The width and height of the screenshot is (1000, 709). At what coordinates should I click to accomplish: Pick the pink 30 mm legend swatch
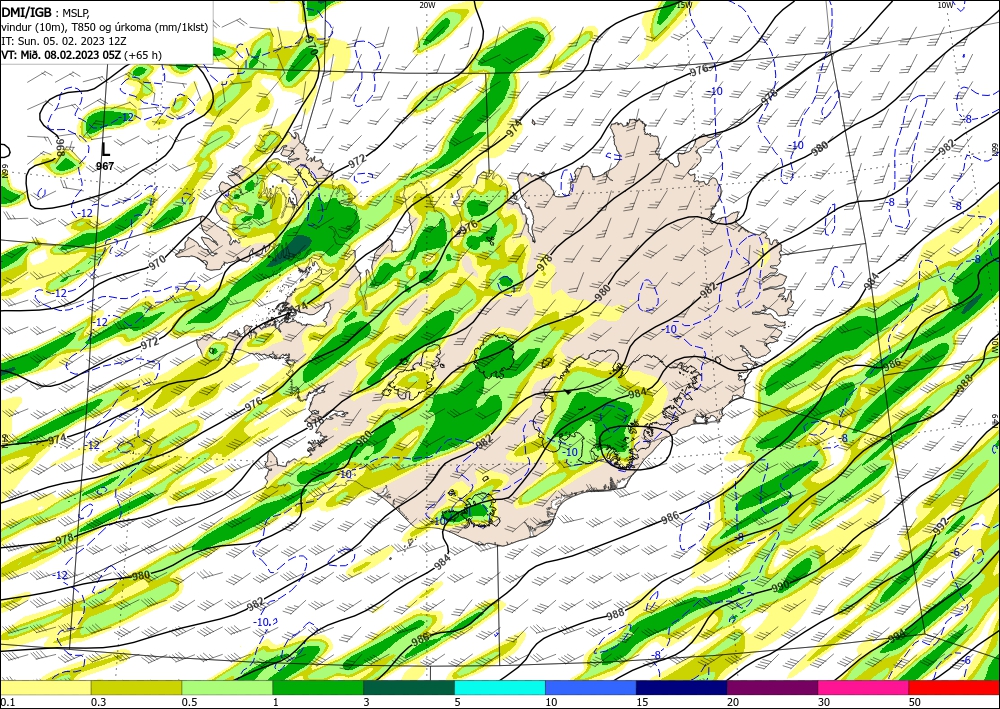(863, 688)
